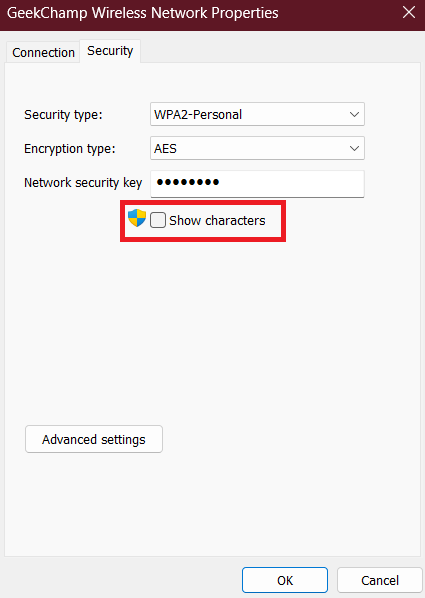
Task: Dismiss the dialog with Cancel
Action: point(380,580)
